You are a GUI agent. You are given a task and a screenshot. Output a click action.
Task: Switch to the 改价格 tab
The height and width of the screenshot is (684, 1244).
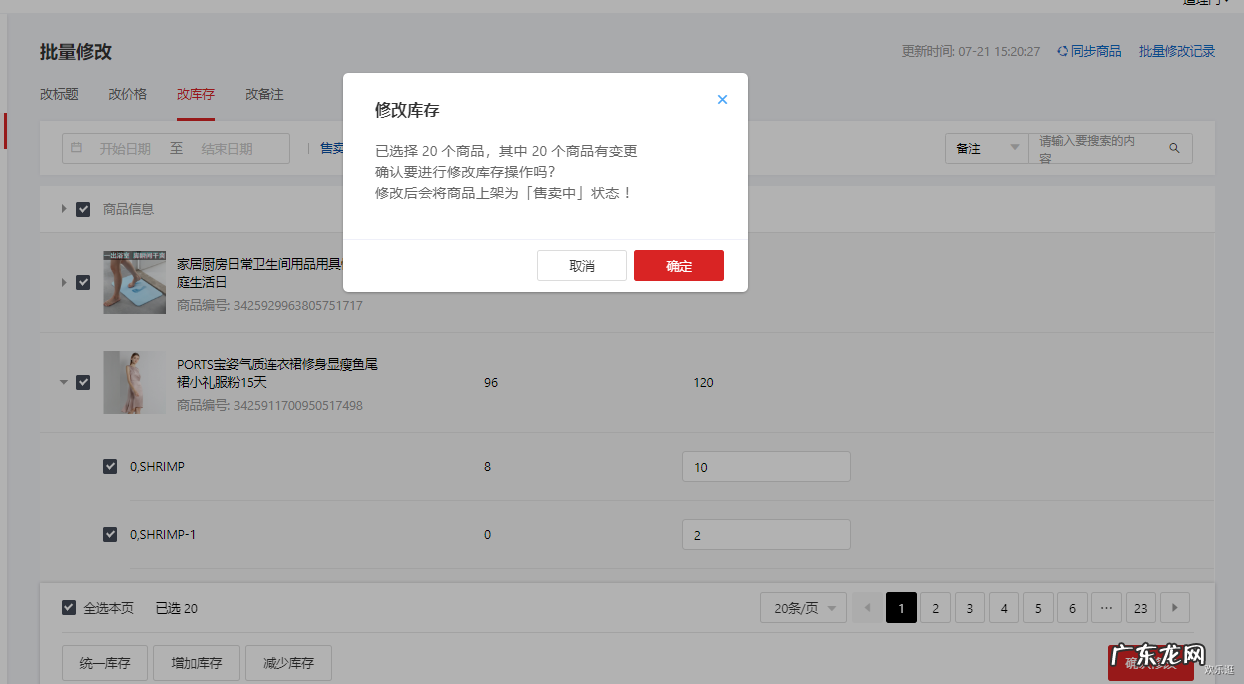127,94
